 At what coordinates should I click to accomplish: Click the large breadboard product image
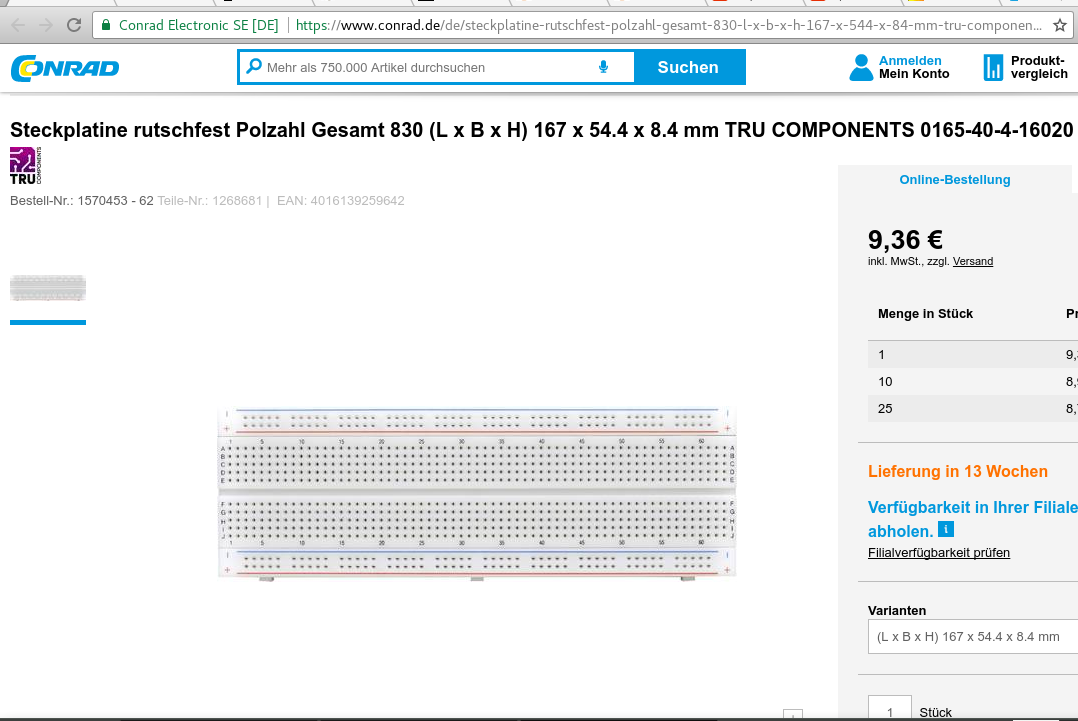(x=477, y=493)
